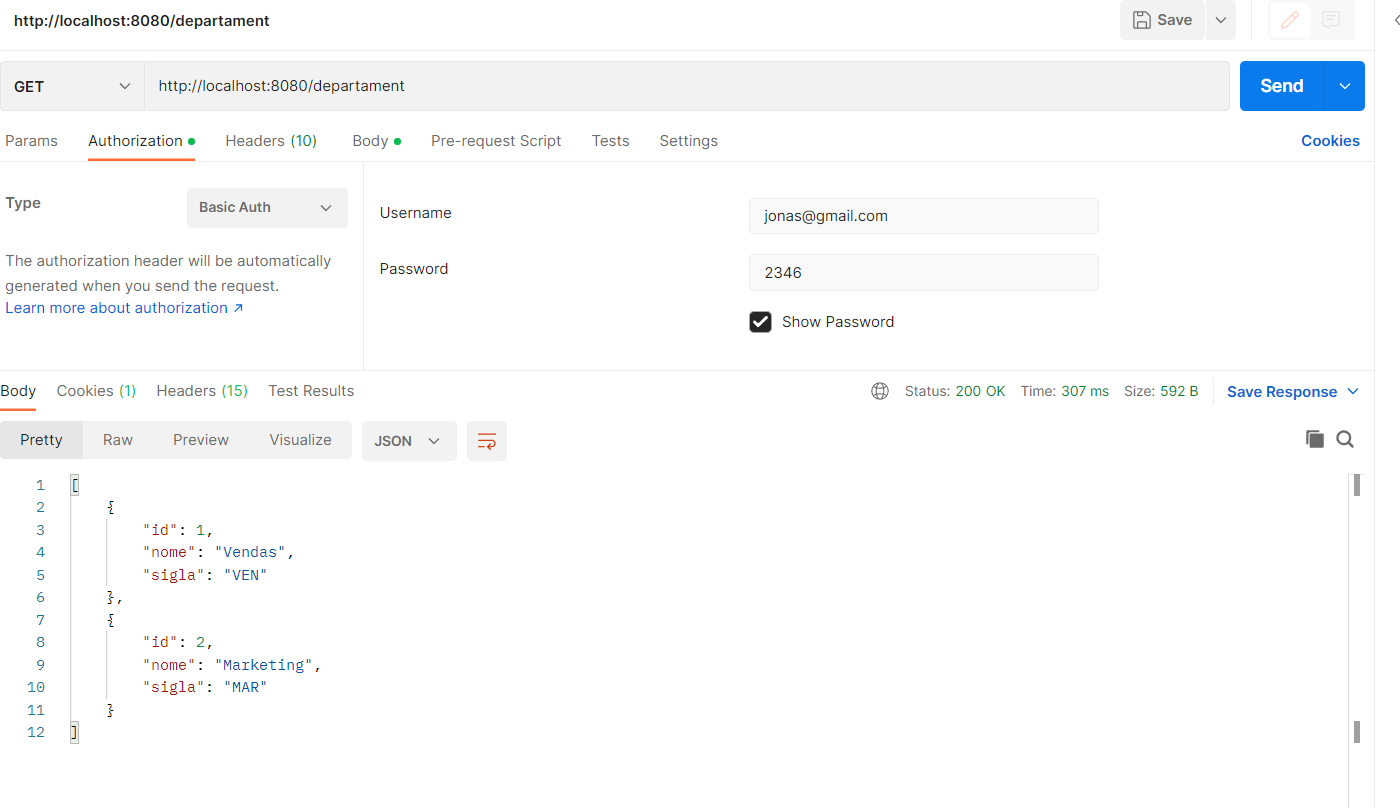Uncheck the Show Password checkbox
Image resolution: width=1400 pixels, height=808 pixels.
760,321
